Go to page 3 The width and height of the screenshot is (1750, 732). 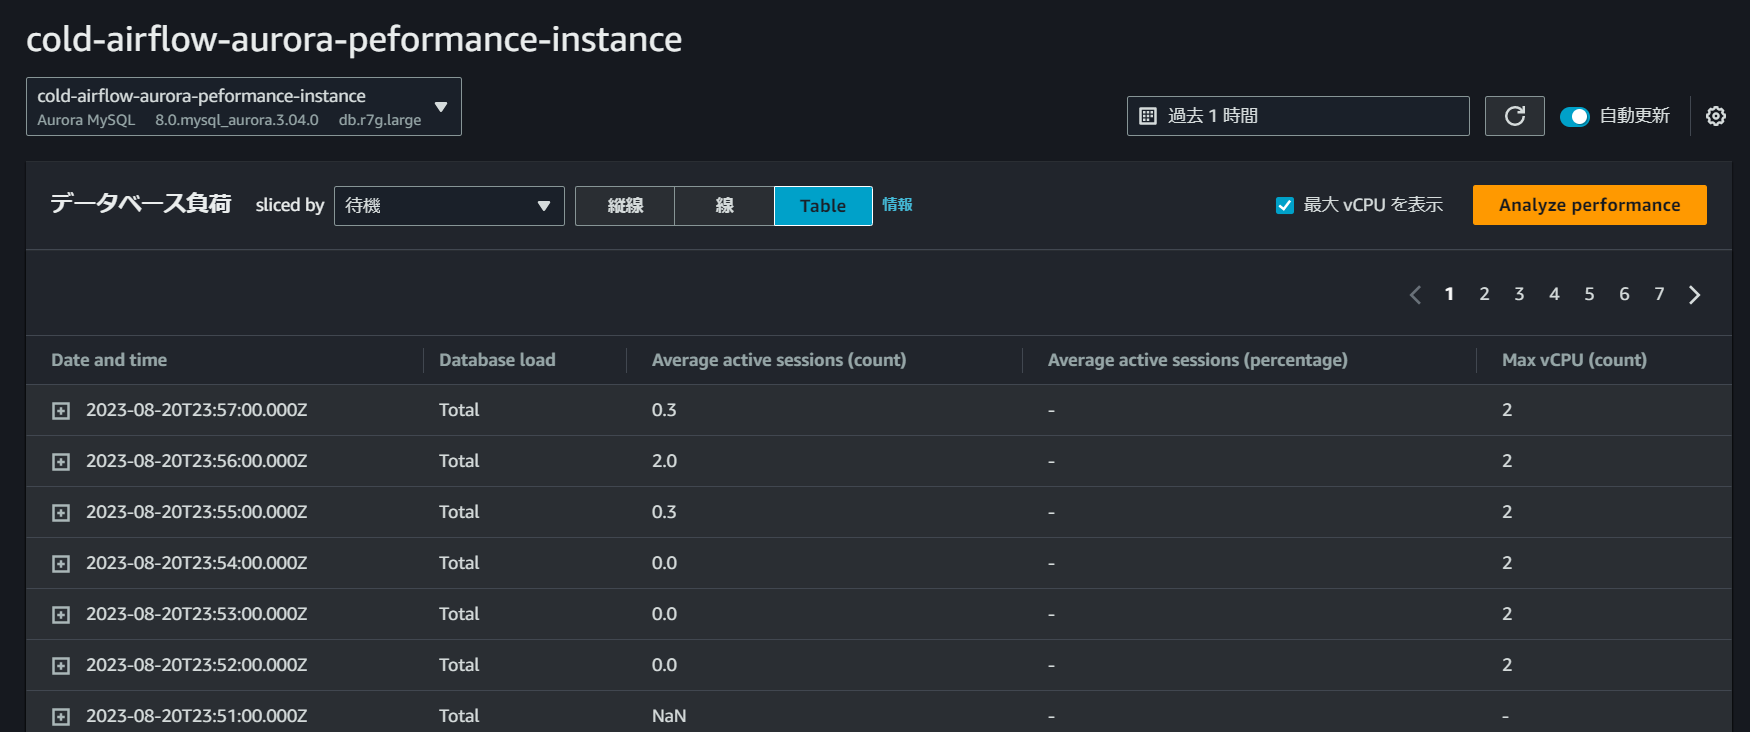coord(1519,294)
